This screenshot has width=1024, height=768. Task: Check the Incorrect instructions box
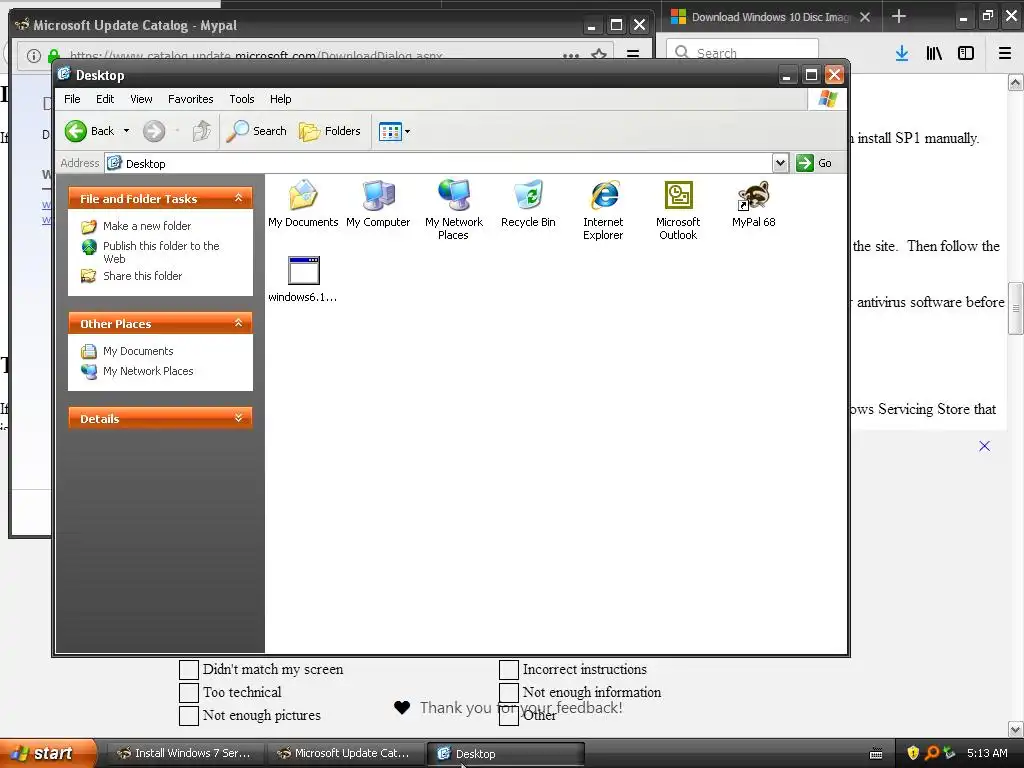pos(509,669)
